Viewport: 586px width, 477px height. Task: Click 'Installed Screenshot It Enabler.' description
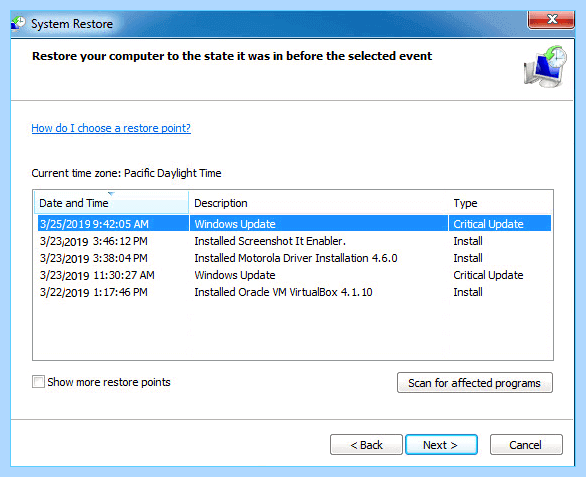[270, 241]
